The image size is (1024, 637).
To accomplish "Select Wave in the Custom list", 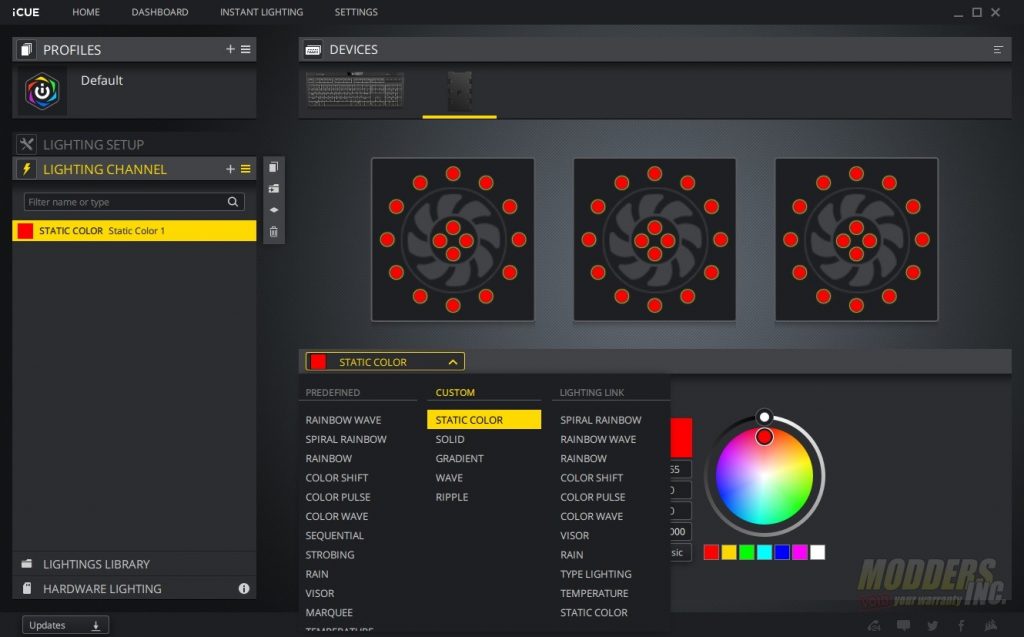I will (x=449, y=478).
